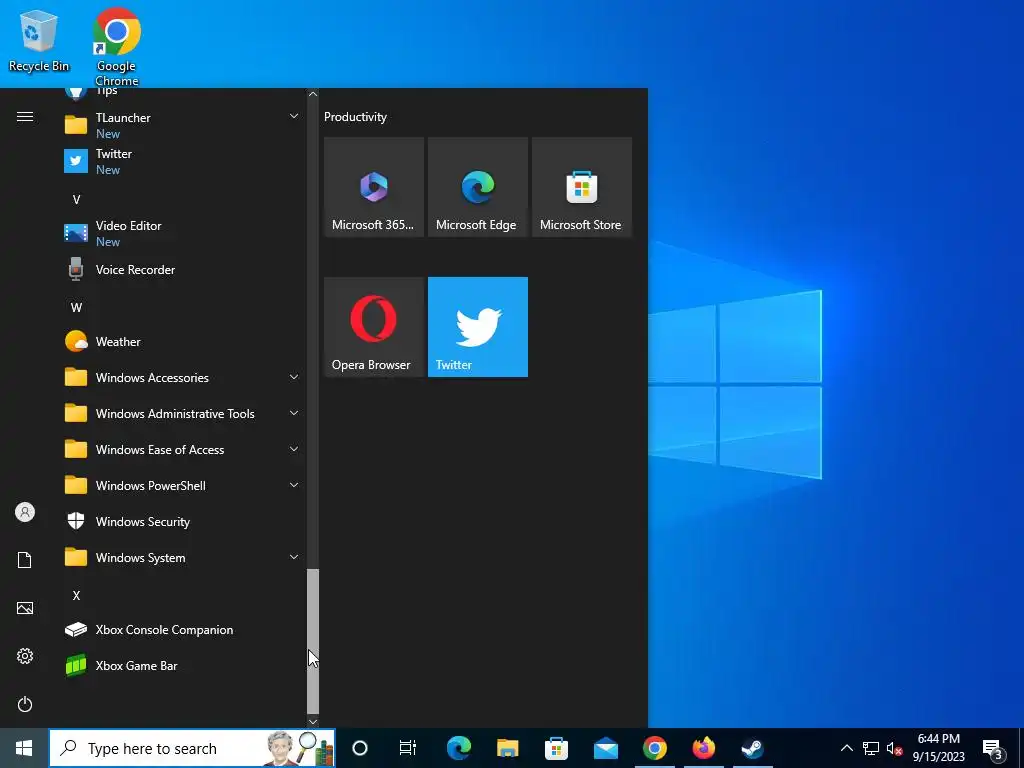
Task: Open Microsoft Edge from the taskbar
Action: pyautogui.click(x=459, y=748)
